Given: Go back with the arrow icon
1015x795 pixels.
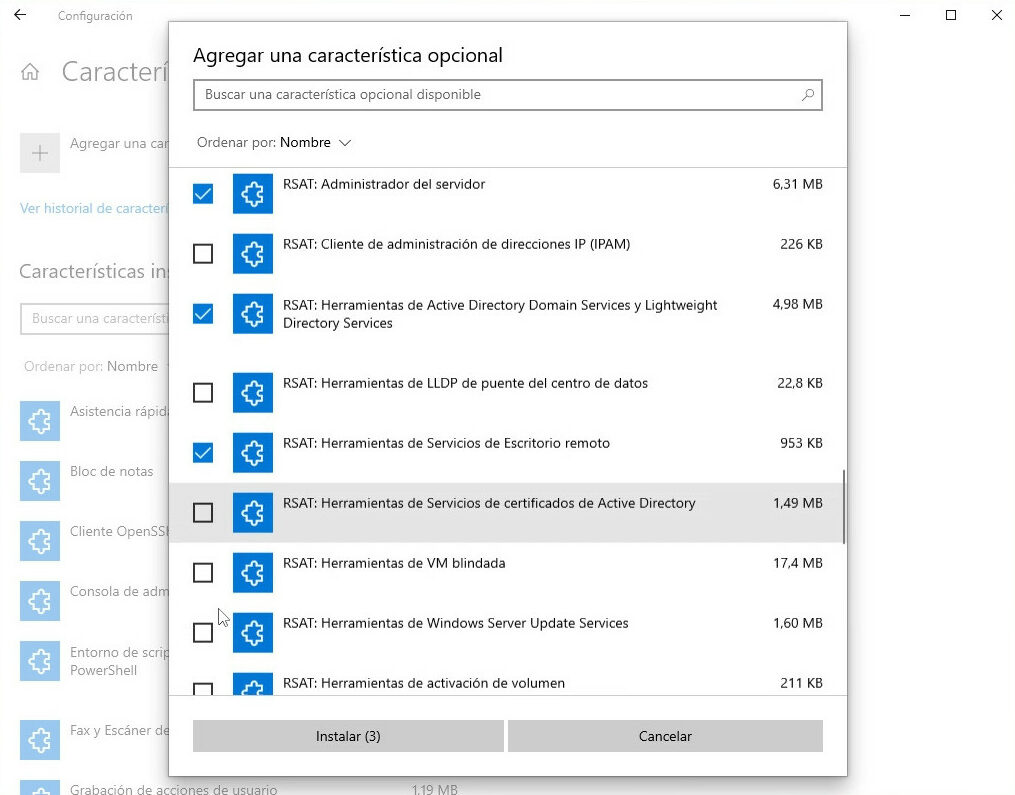Looking at the screenshot, I should (x=20, y=15).
